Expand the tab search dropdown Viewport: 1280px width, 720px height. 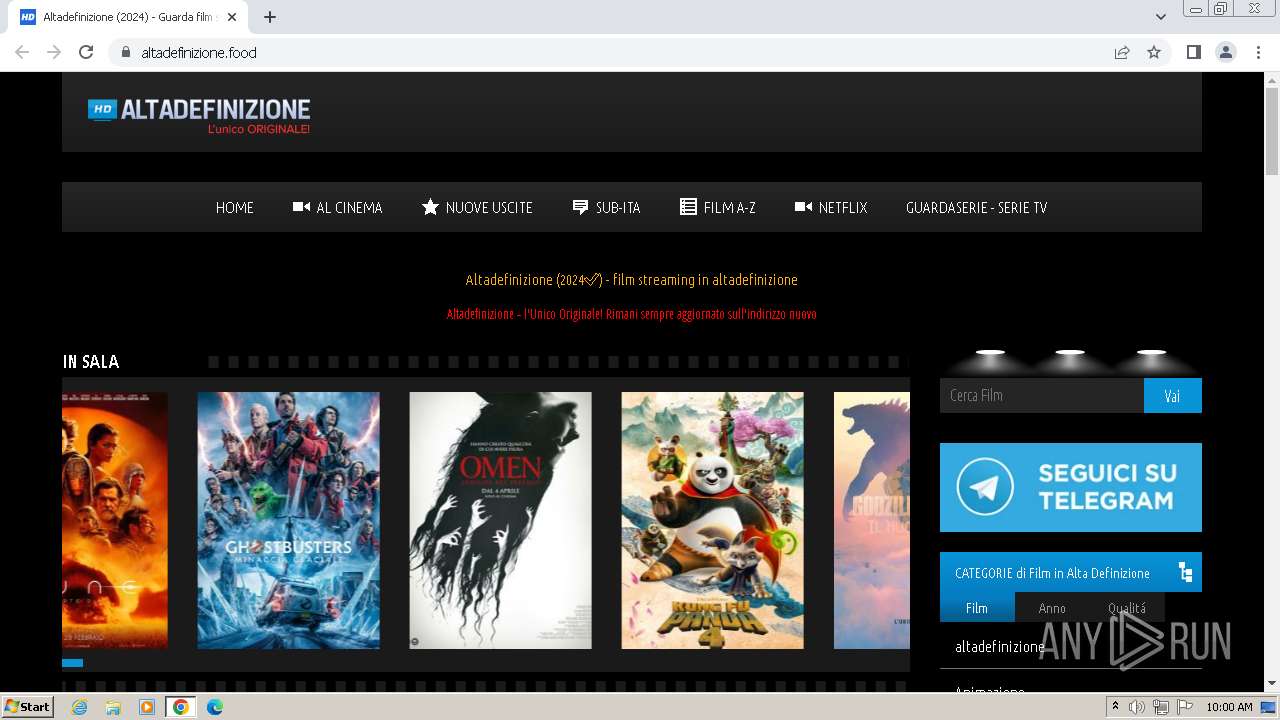(1161, 17)
